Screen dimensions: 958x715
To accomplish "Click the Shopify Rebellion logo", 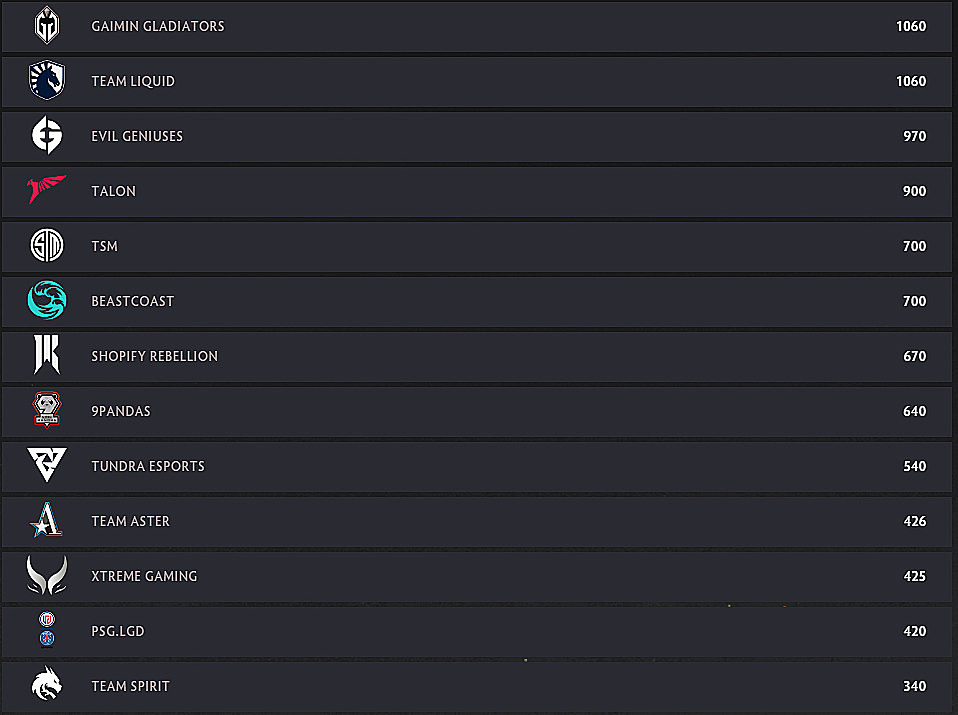I will (x=47, y=356).
